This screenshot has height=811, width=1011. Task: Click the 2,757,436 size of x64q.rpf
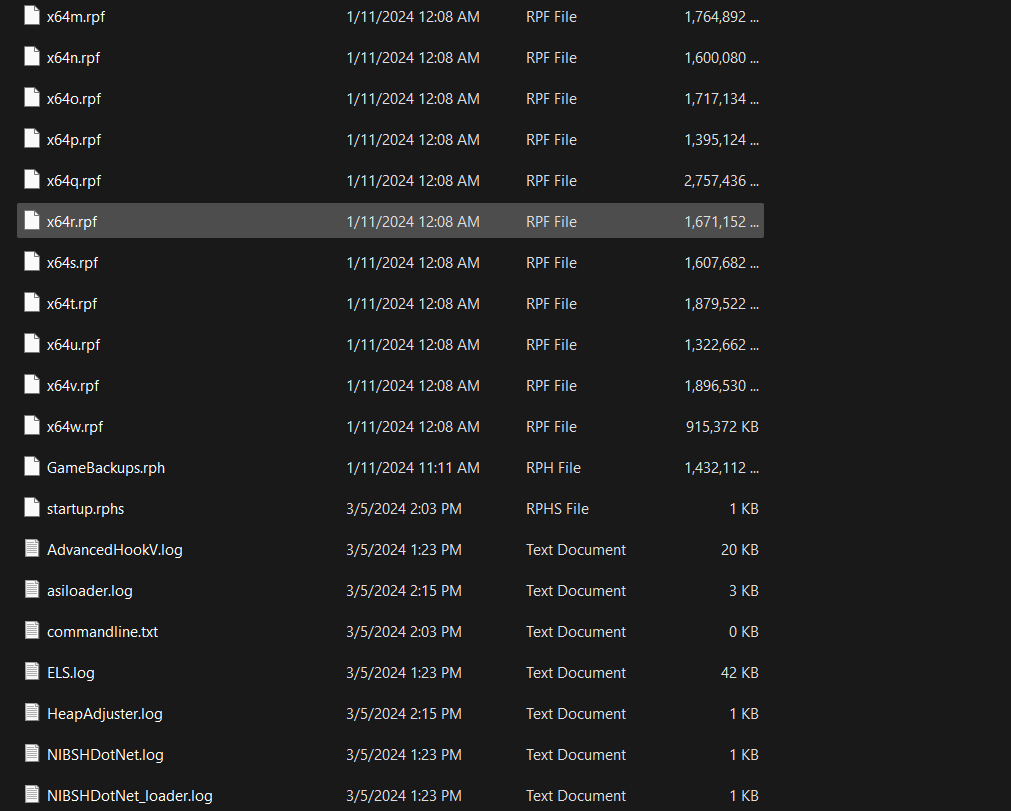coord(721,181)
